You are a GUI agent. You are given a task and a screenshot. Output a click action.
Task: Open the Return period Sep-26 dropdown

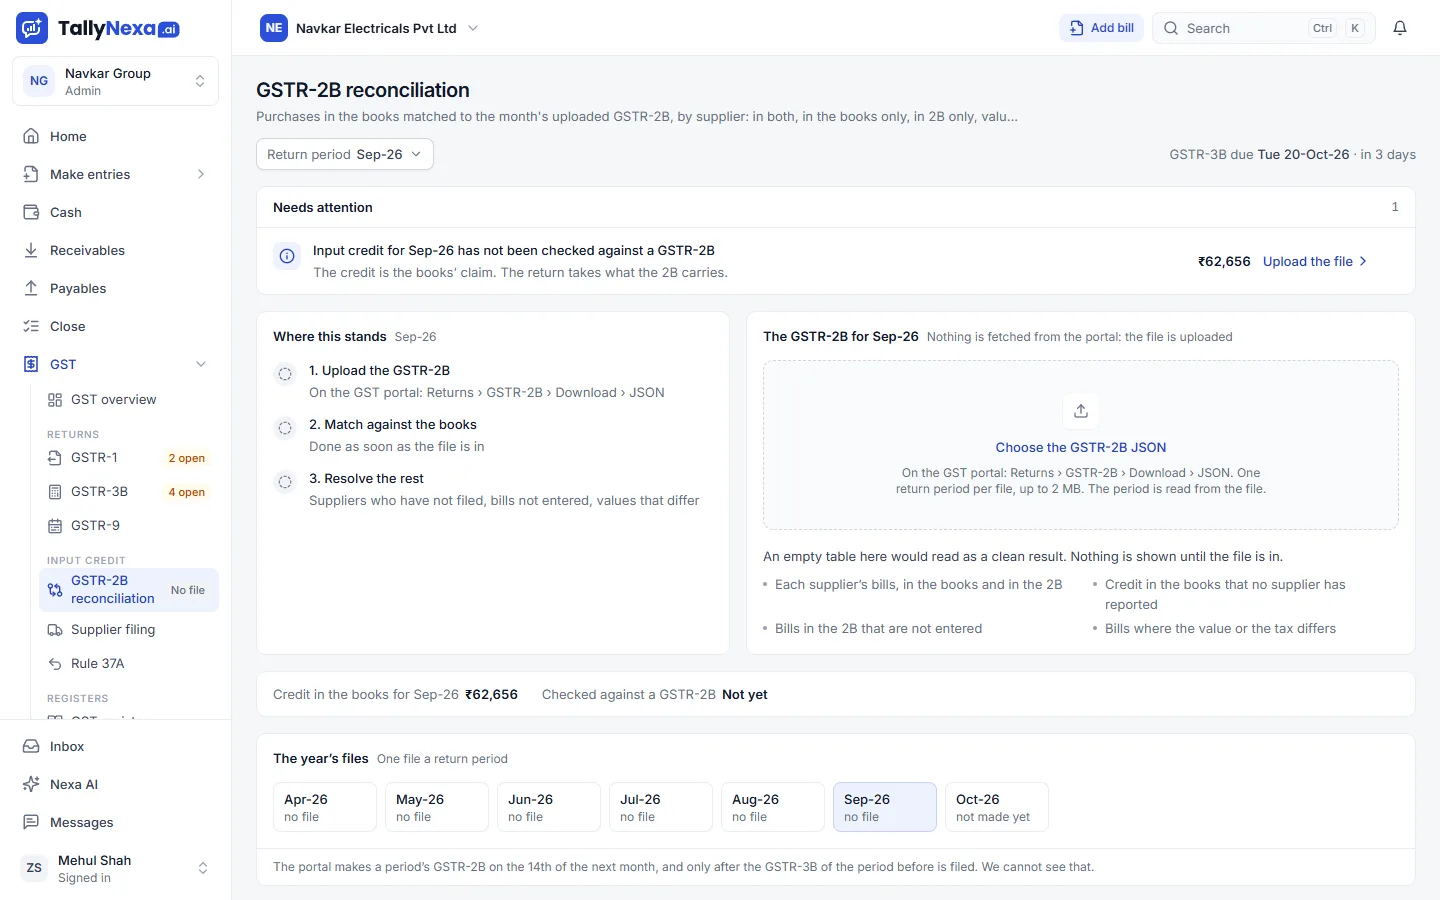345,154
